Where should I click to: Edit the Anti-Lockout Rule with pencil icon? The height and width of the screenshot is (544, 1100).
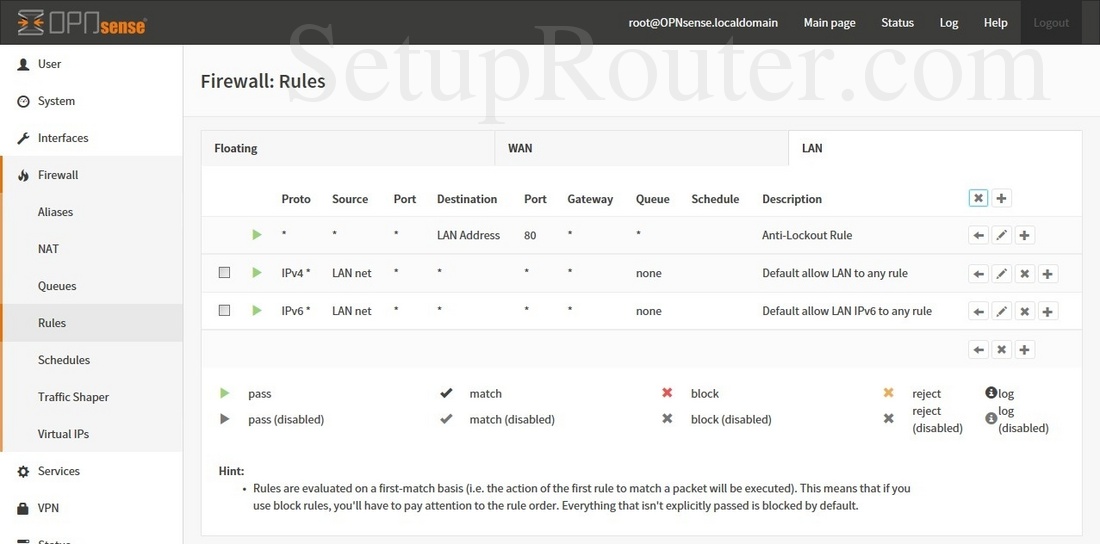point(1002,236)
